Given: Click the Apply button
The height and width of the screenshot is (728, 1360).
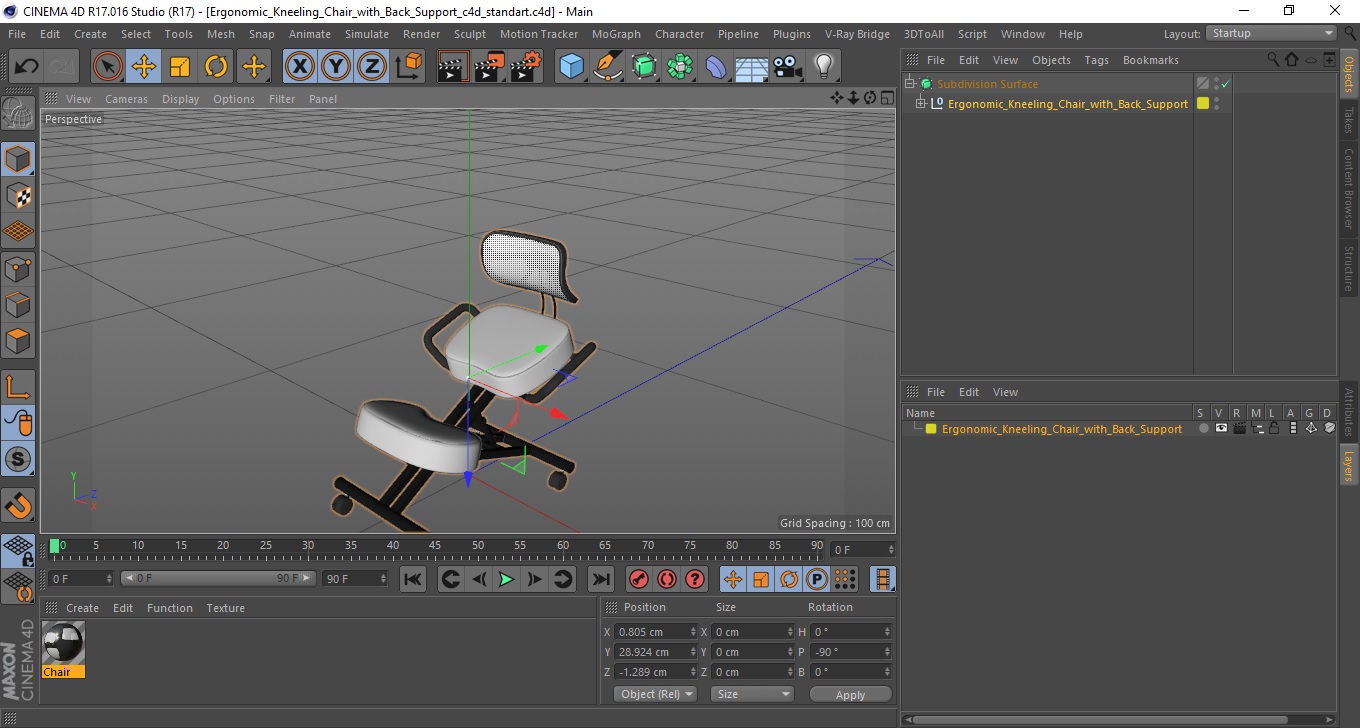Looking at the screenshot, I should [850, 694].
